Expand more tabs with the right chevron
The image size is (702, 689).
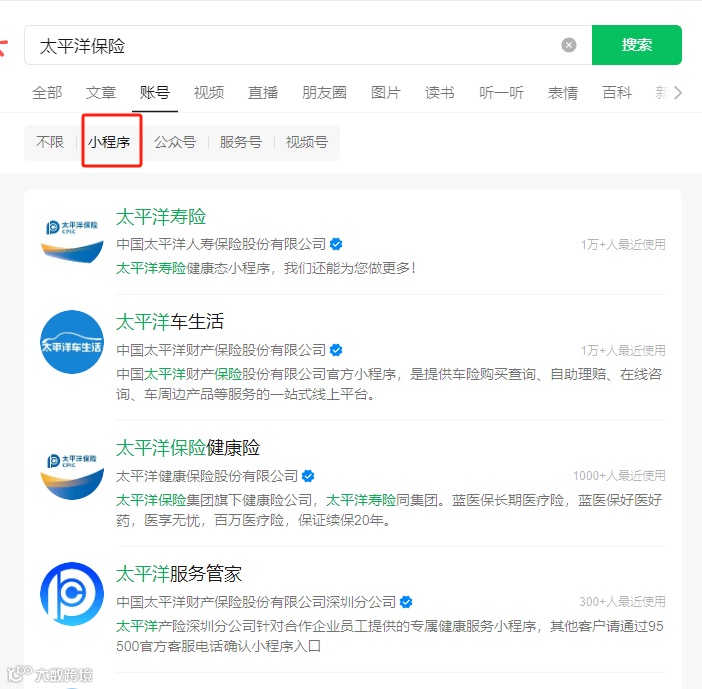(x=678, y=93)
